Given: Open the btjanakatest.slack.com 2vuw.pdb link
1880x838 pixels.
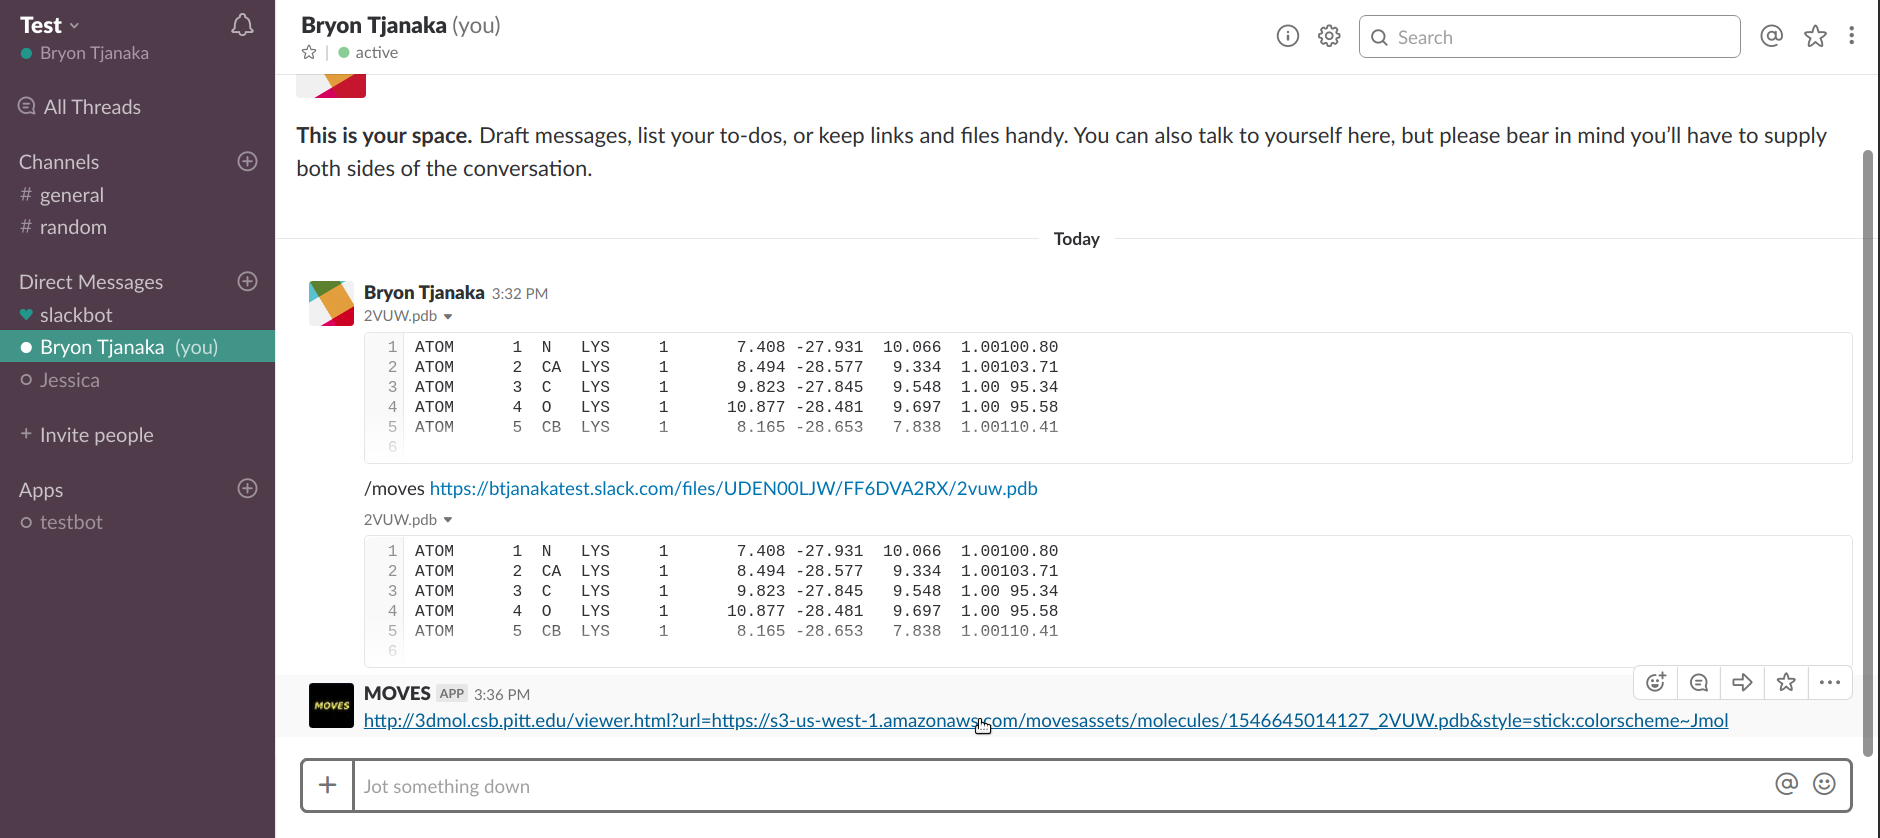Looking at the screenshot, I should coord(733,489).
